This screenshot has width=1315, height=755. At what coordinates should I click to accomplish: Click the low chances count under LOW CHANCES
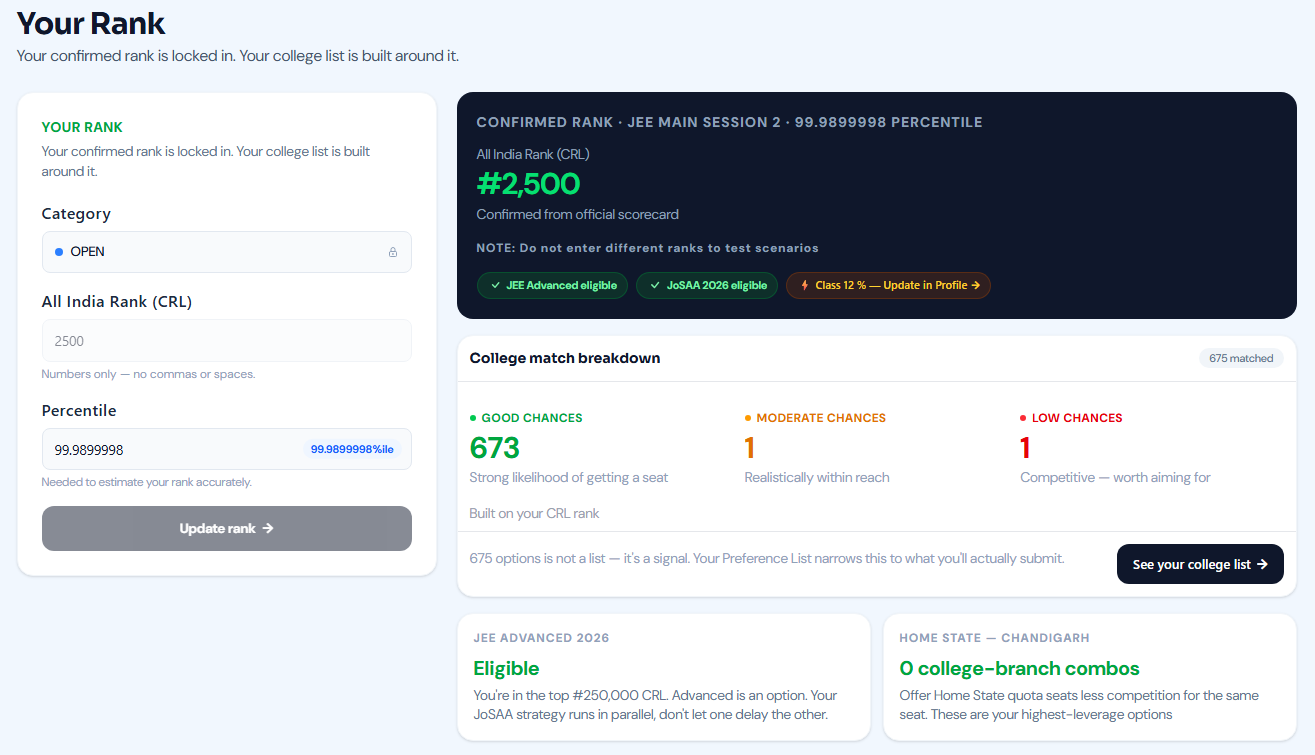[1025, 447]
